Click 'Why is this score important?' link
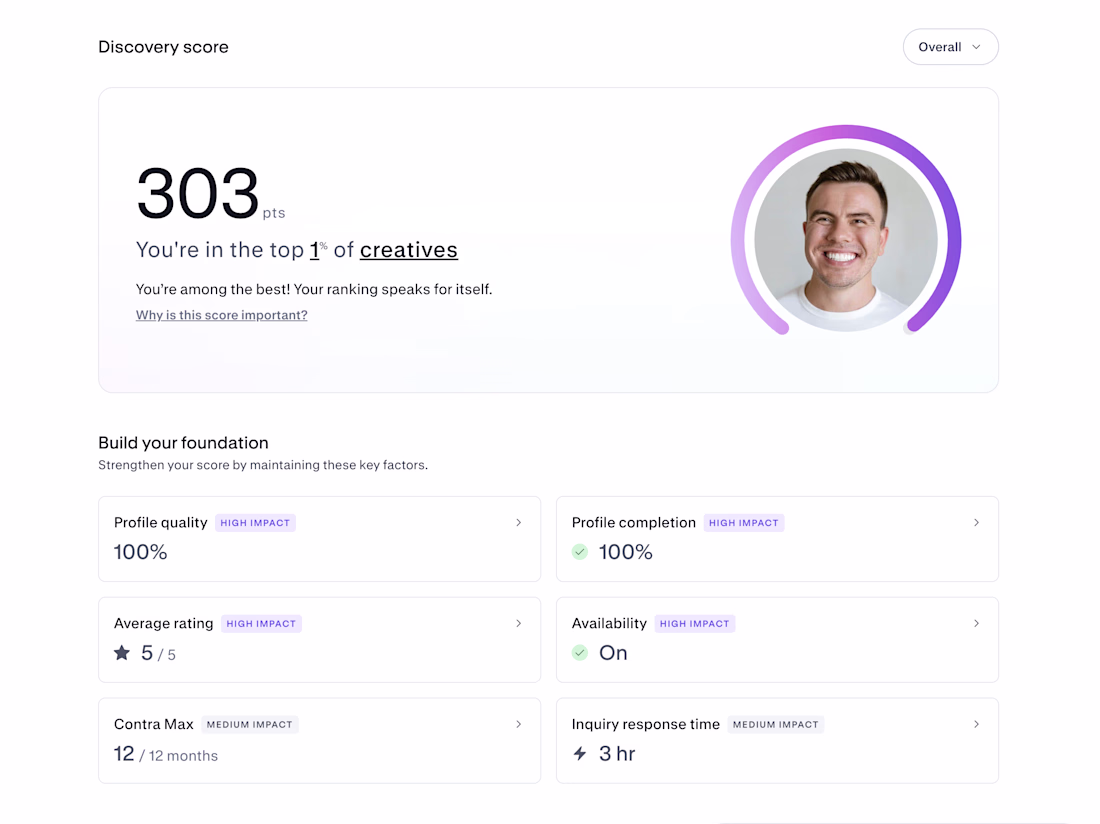1100x824 pixels. (x=222, y=315)
